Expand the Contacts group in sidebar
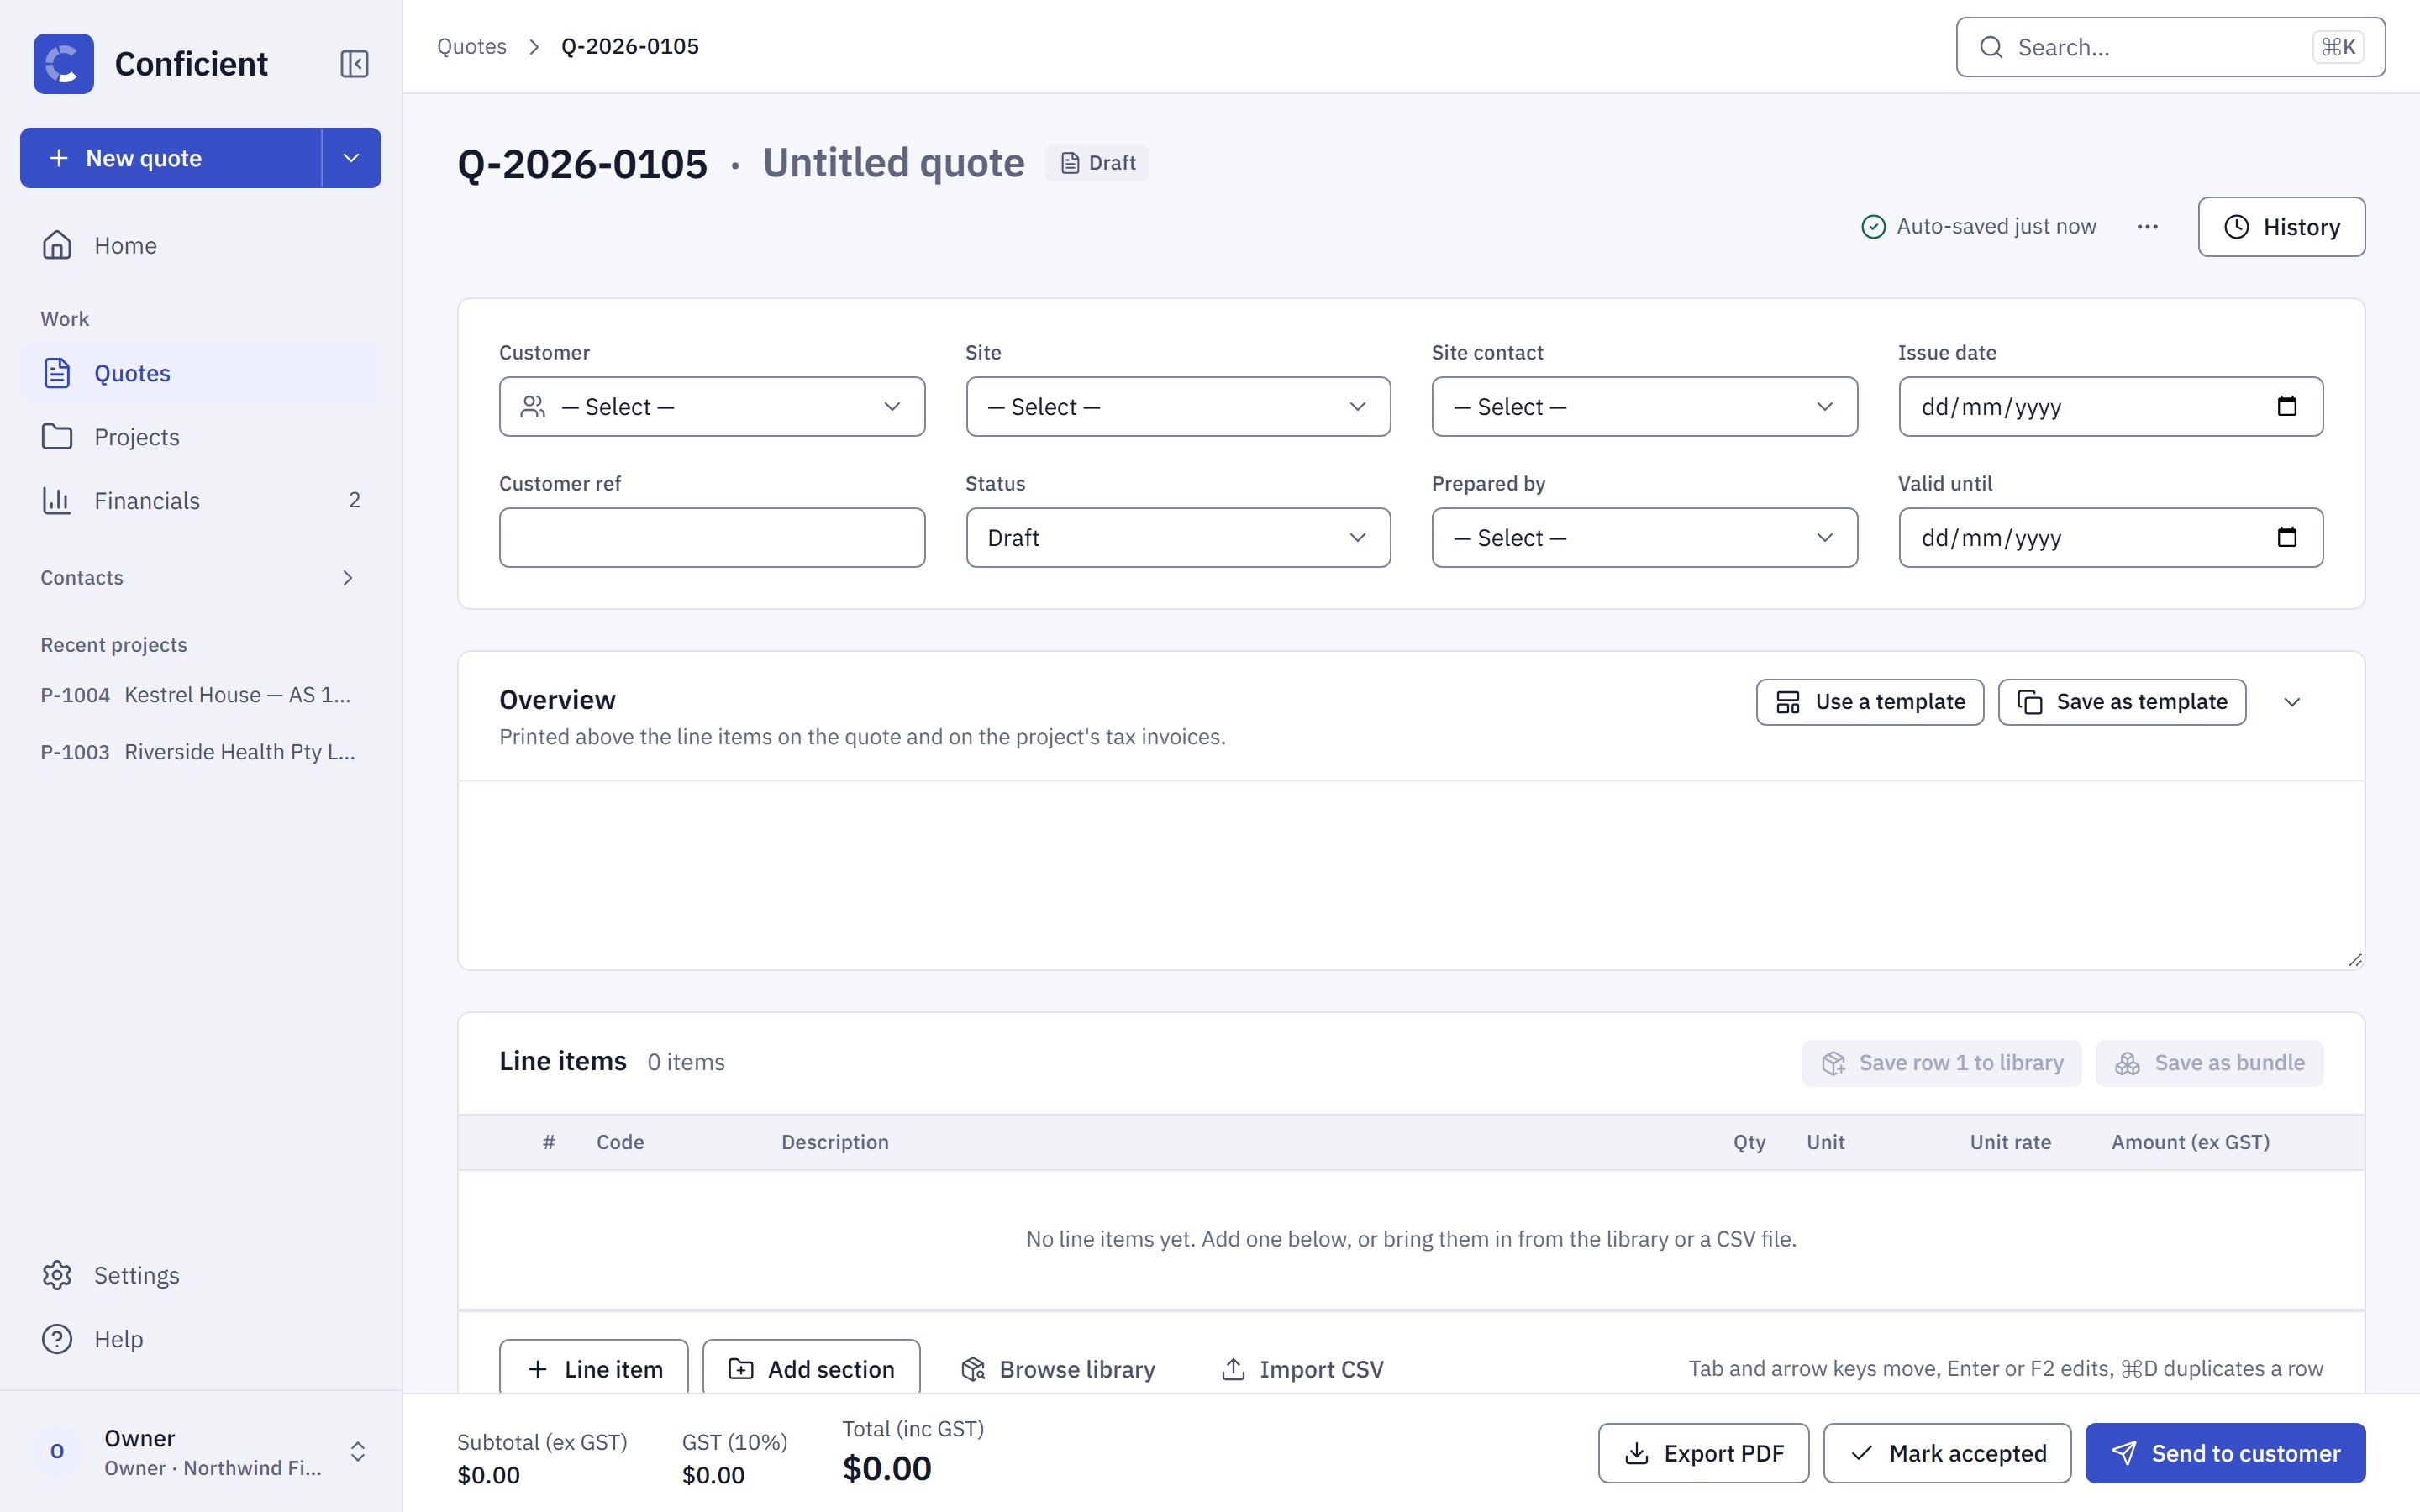Screen dimensions: 2420x1512 (200, 578)
